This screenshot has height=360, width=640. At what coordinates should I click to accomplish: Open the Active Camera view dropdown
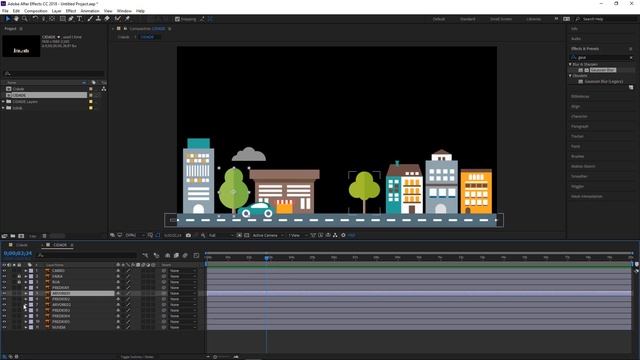click(x=268, y=236)
